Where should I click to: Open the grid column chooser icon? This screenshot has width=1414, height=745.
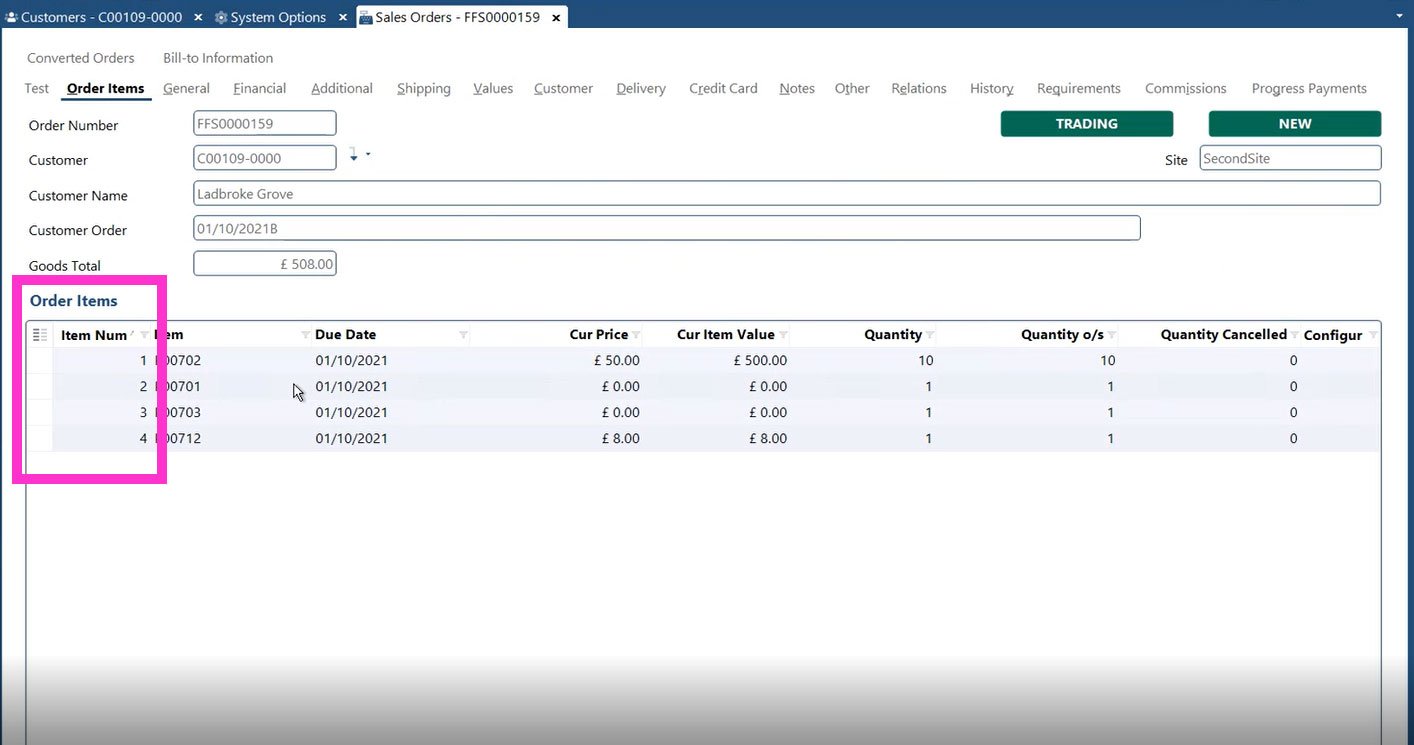click(x=40, y=335)
